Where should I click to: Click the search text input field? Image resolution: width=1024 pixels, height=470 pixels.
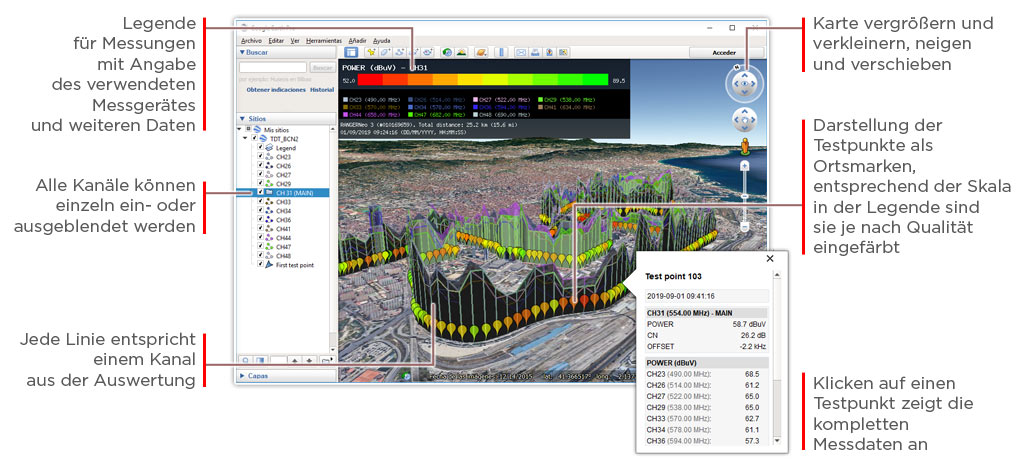coord(272,67)
